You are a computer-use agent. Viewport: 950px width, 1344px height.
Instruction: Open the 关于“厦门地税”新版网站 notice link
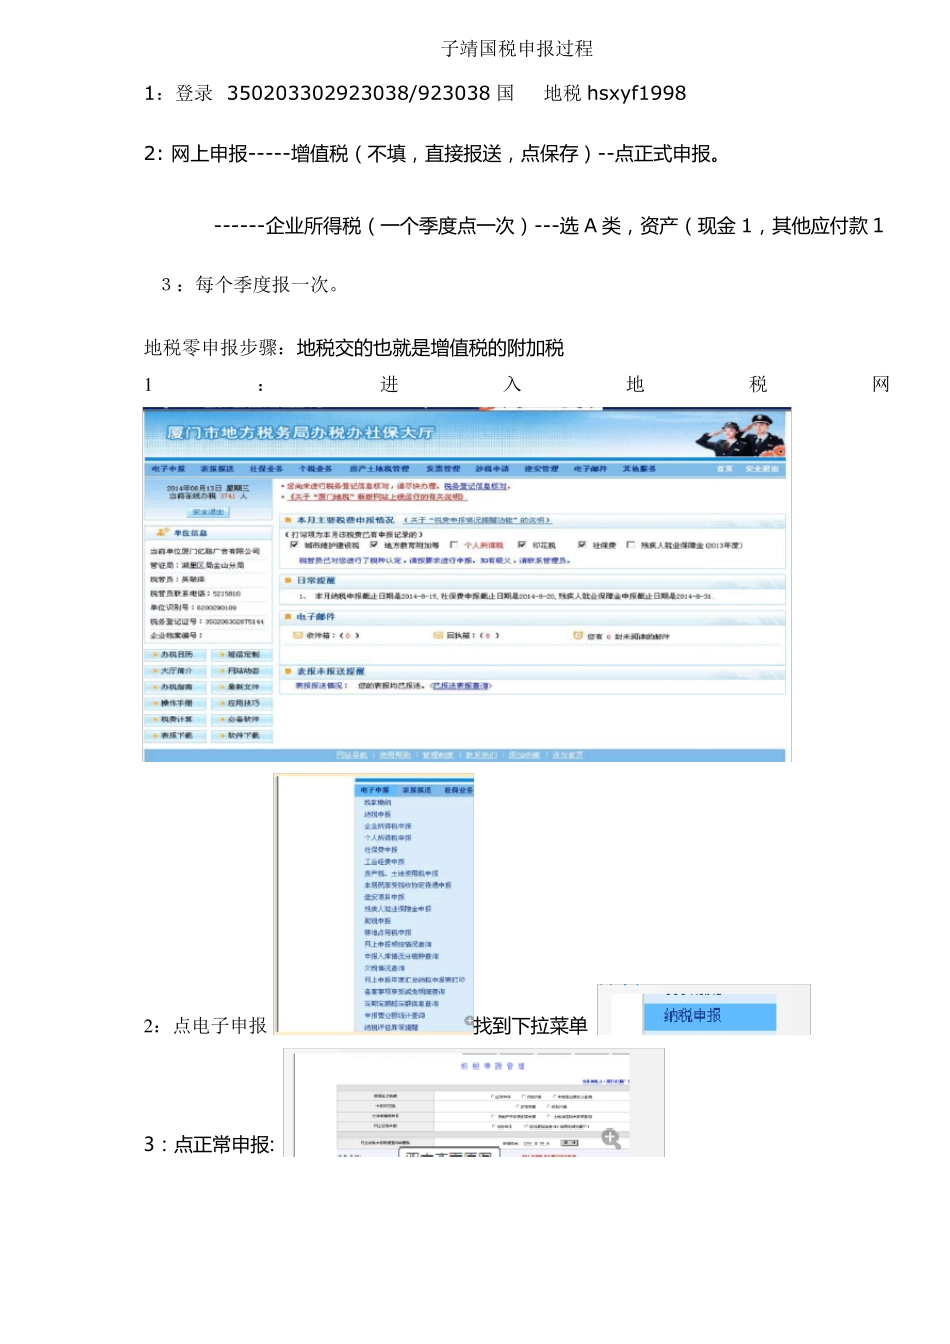coord(377,497)
